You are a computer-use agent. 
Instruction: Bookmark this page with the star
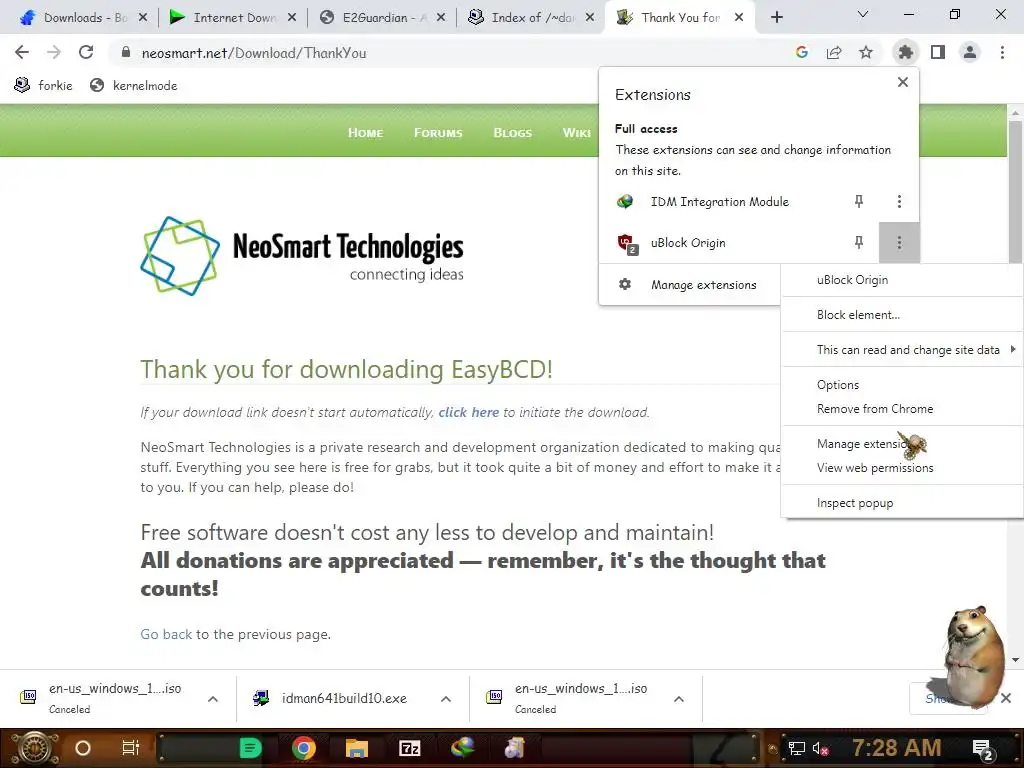pos(866,52)
